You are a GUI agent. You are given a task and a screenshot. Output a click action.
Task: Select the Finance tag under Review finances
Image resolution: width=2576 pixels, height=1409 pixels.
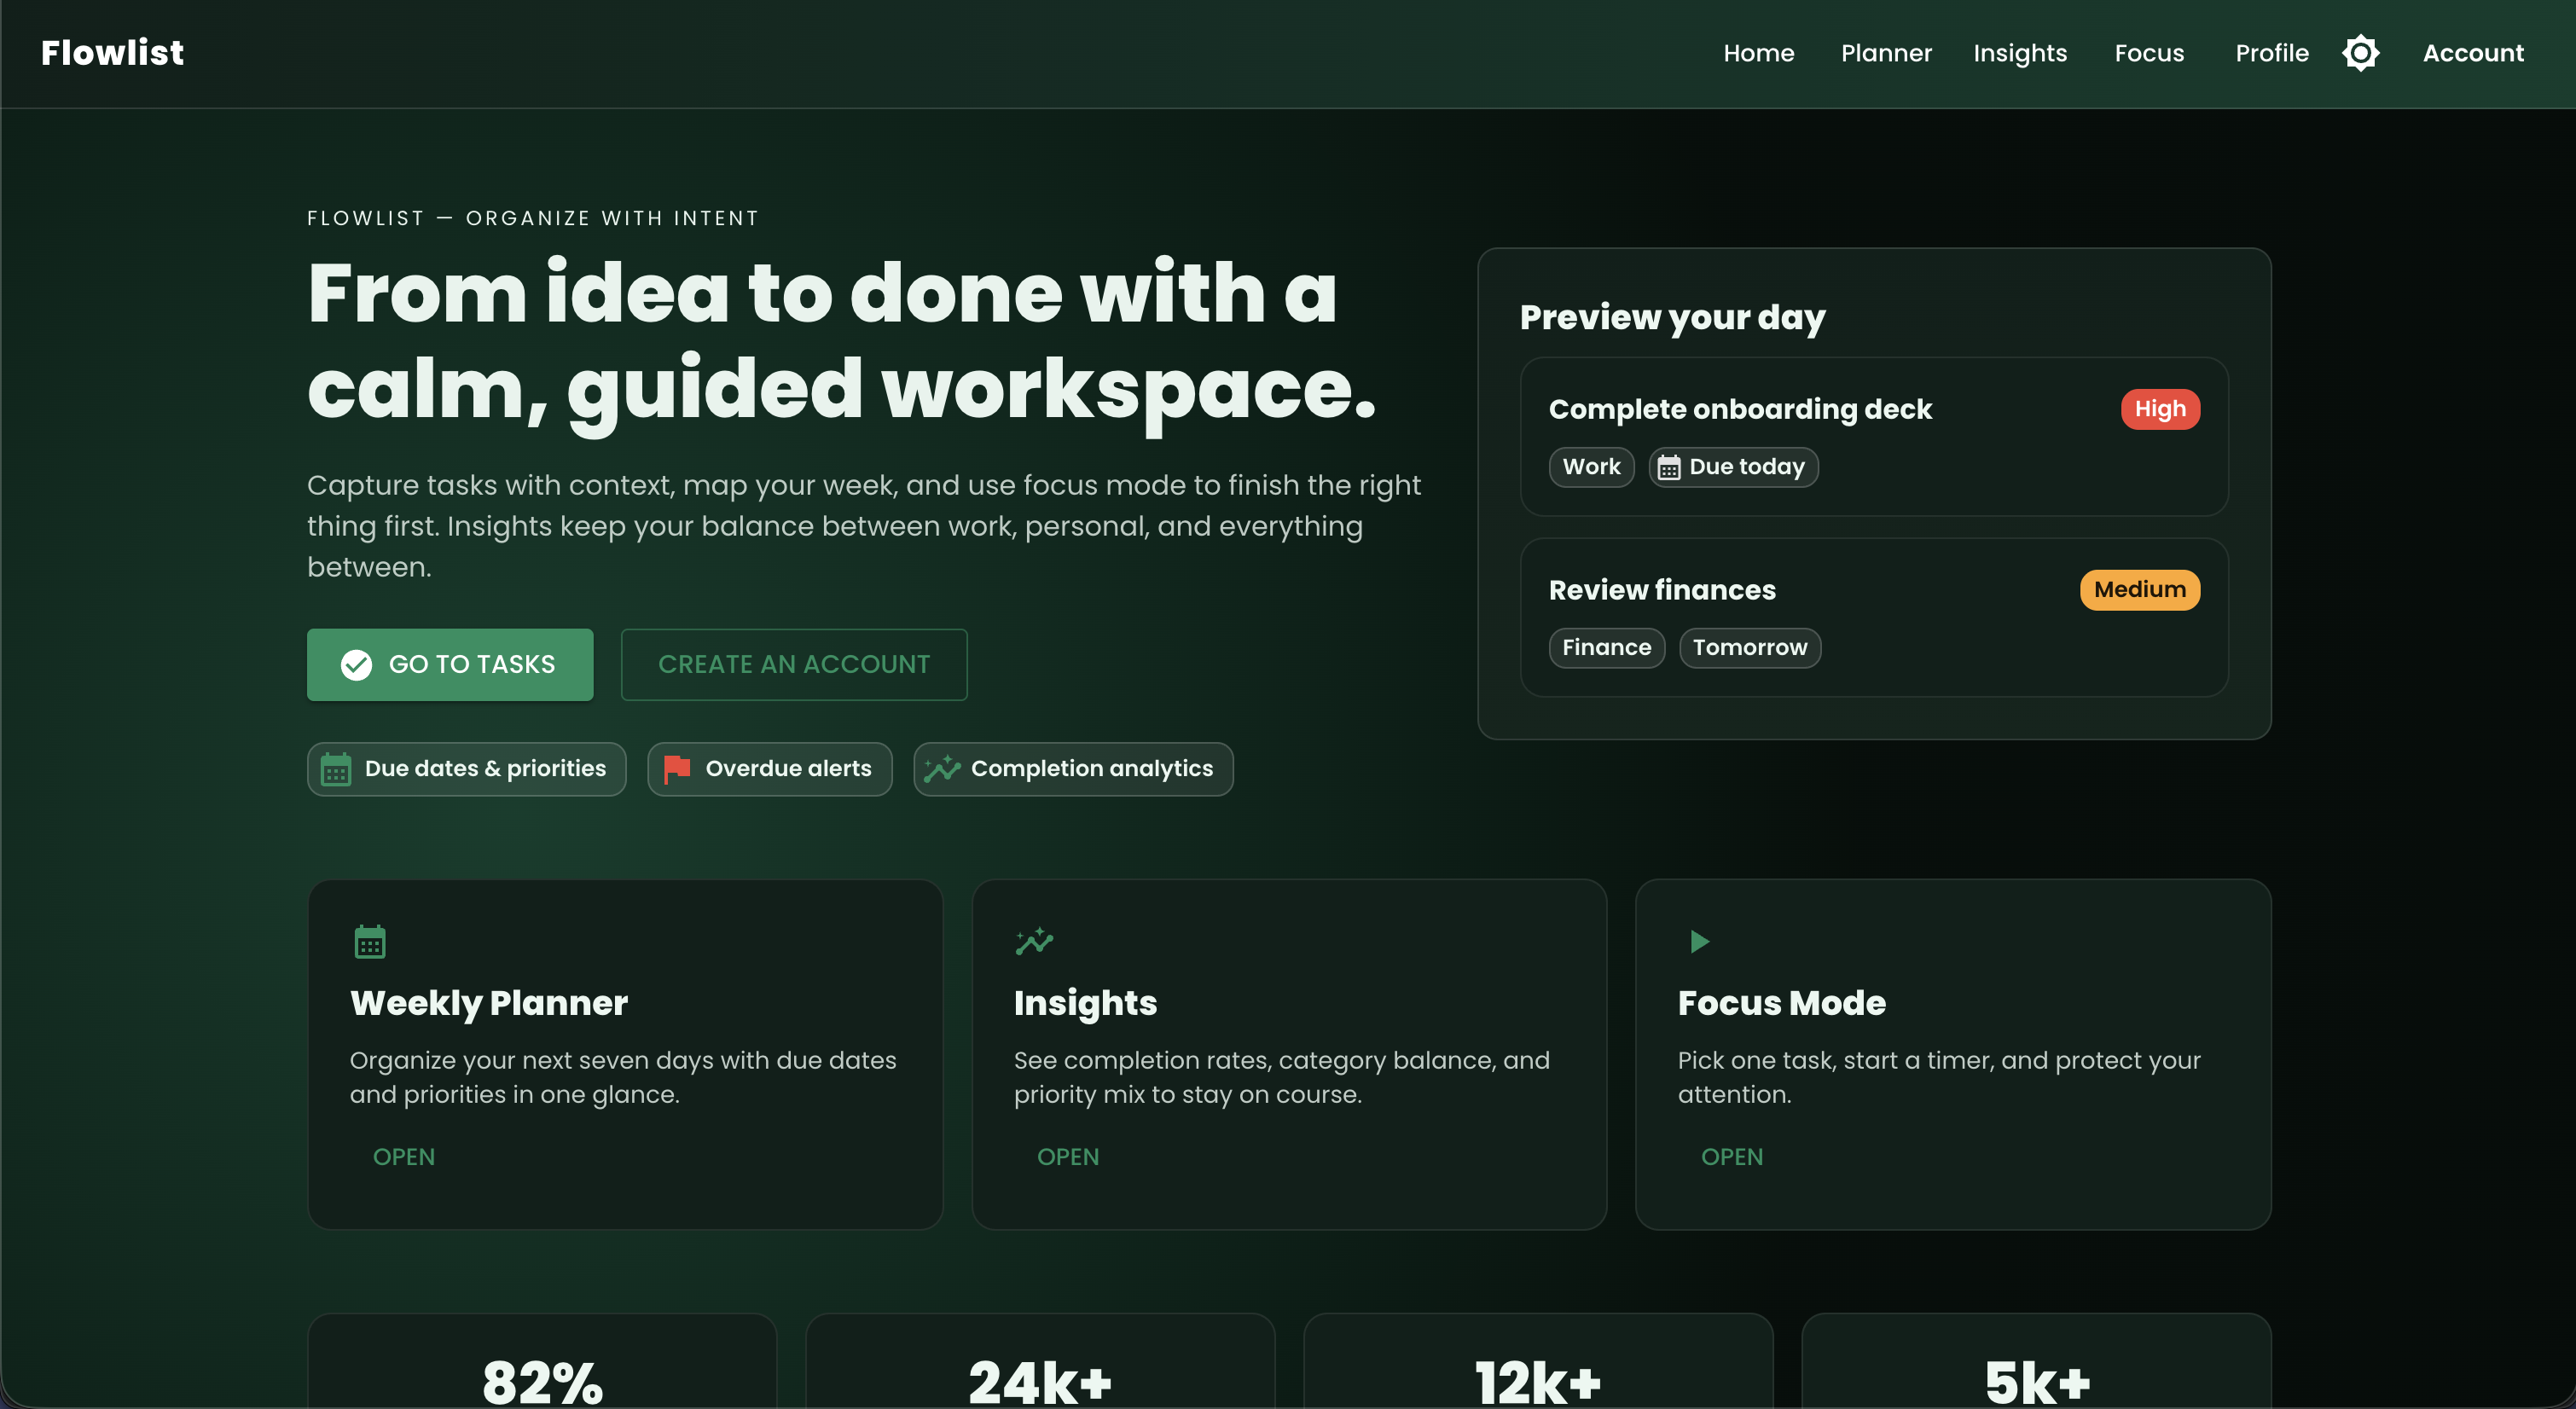tap(1606, 647)
